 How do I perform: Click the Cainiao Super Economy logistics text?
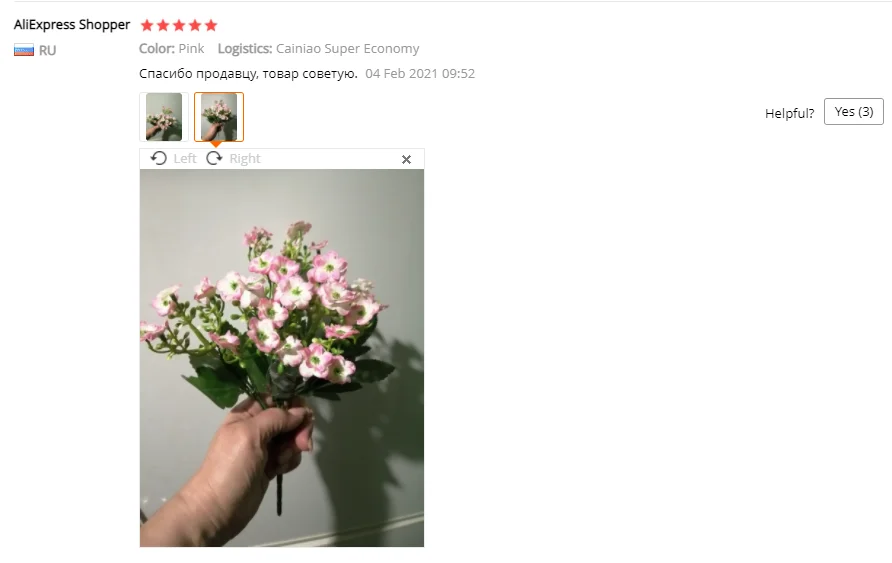(x=348, y=49)
